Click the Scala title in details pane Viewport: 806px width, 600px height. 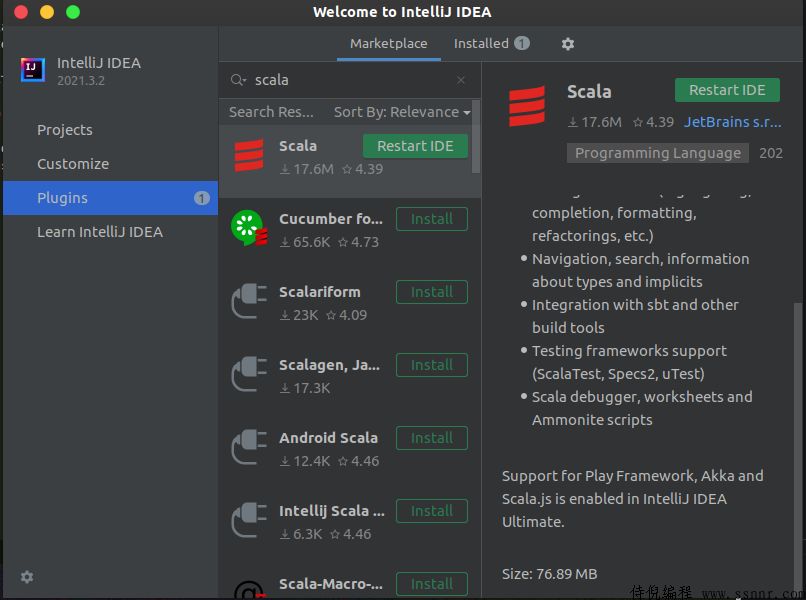589,92
